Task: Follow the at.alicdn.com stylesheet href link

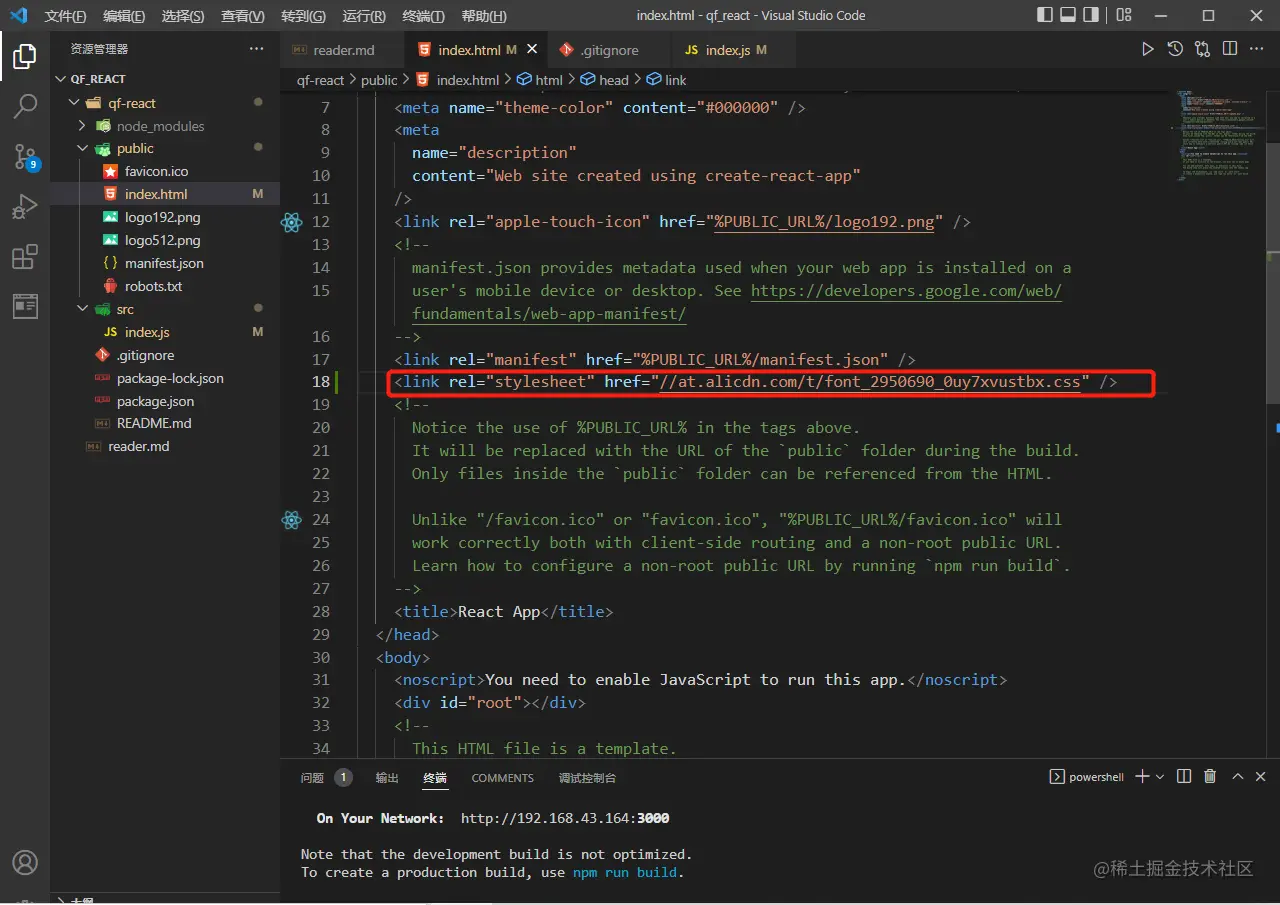Action: [x=870, y=382]
